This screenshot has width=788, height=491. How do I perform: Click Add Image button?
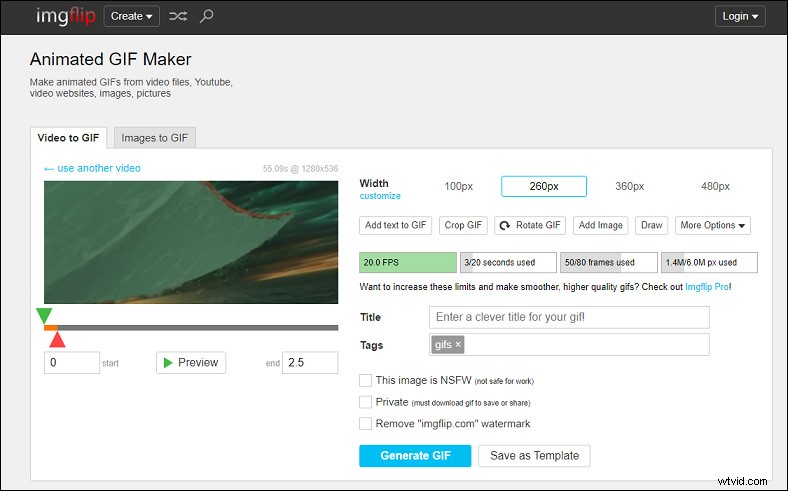pyautogui.click(x=601, y=225)
